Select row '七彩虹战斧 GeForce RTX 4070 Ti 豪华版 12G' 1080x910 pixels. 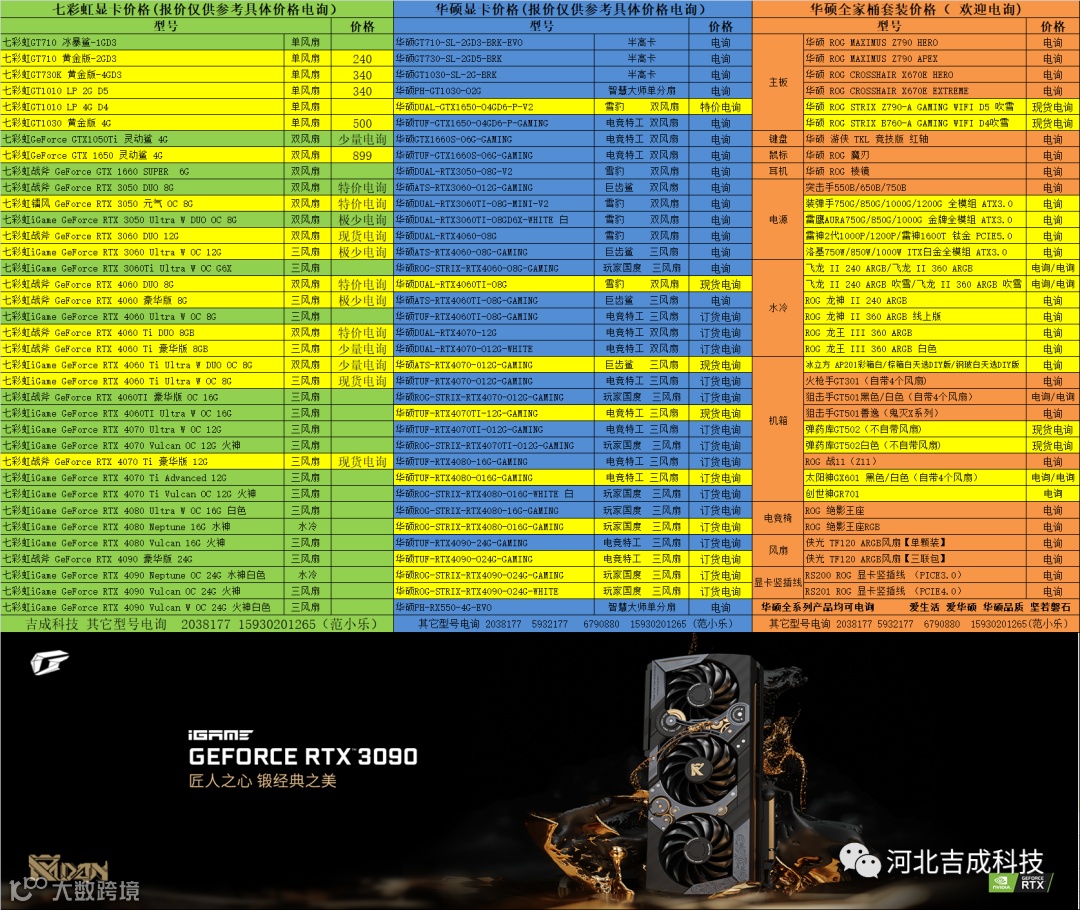[197, 462]
